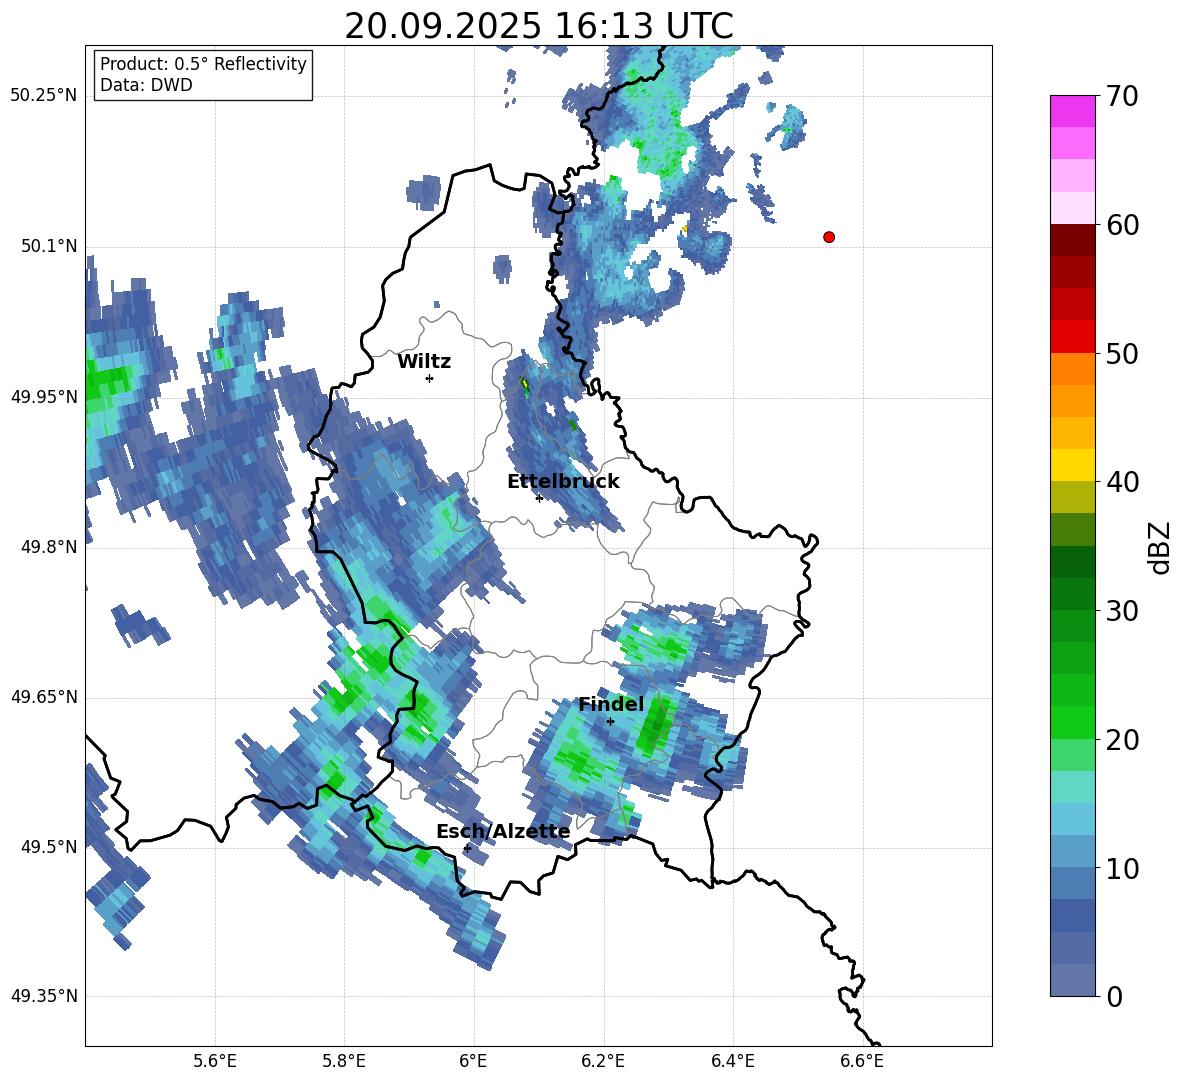
Task: Click the 50.1°N latitude label
Action: (x=49, y=246)
